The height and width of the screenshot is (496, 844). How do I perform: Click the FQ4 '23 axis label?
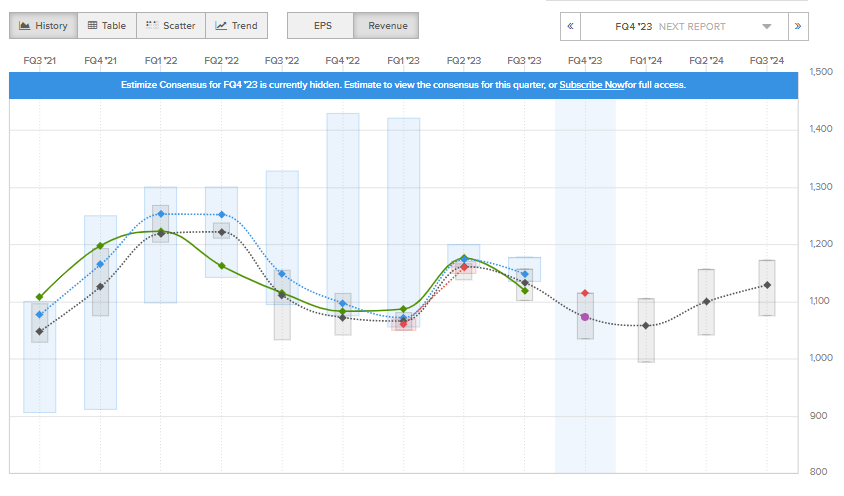(585, 61)
